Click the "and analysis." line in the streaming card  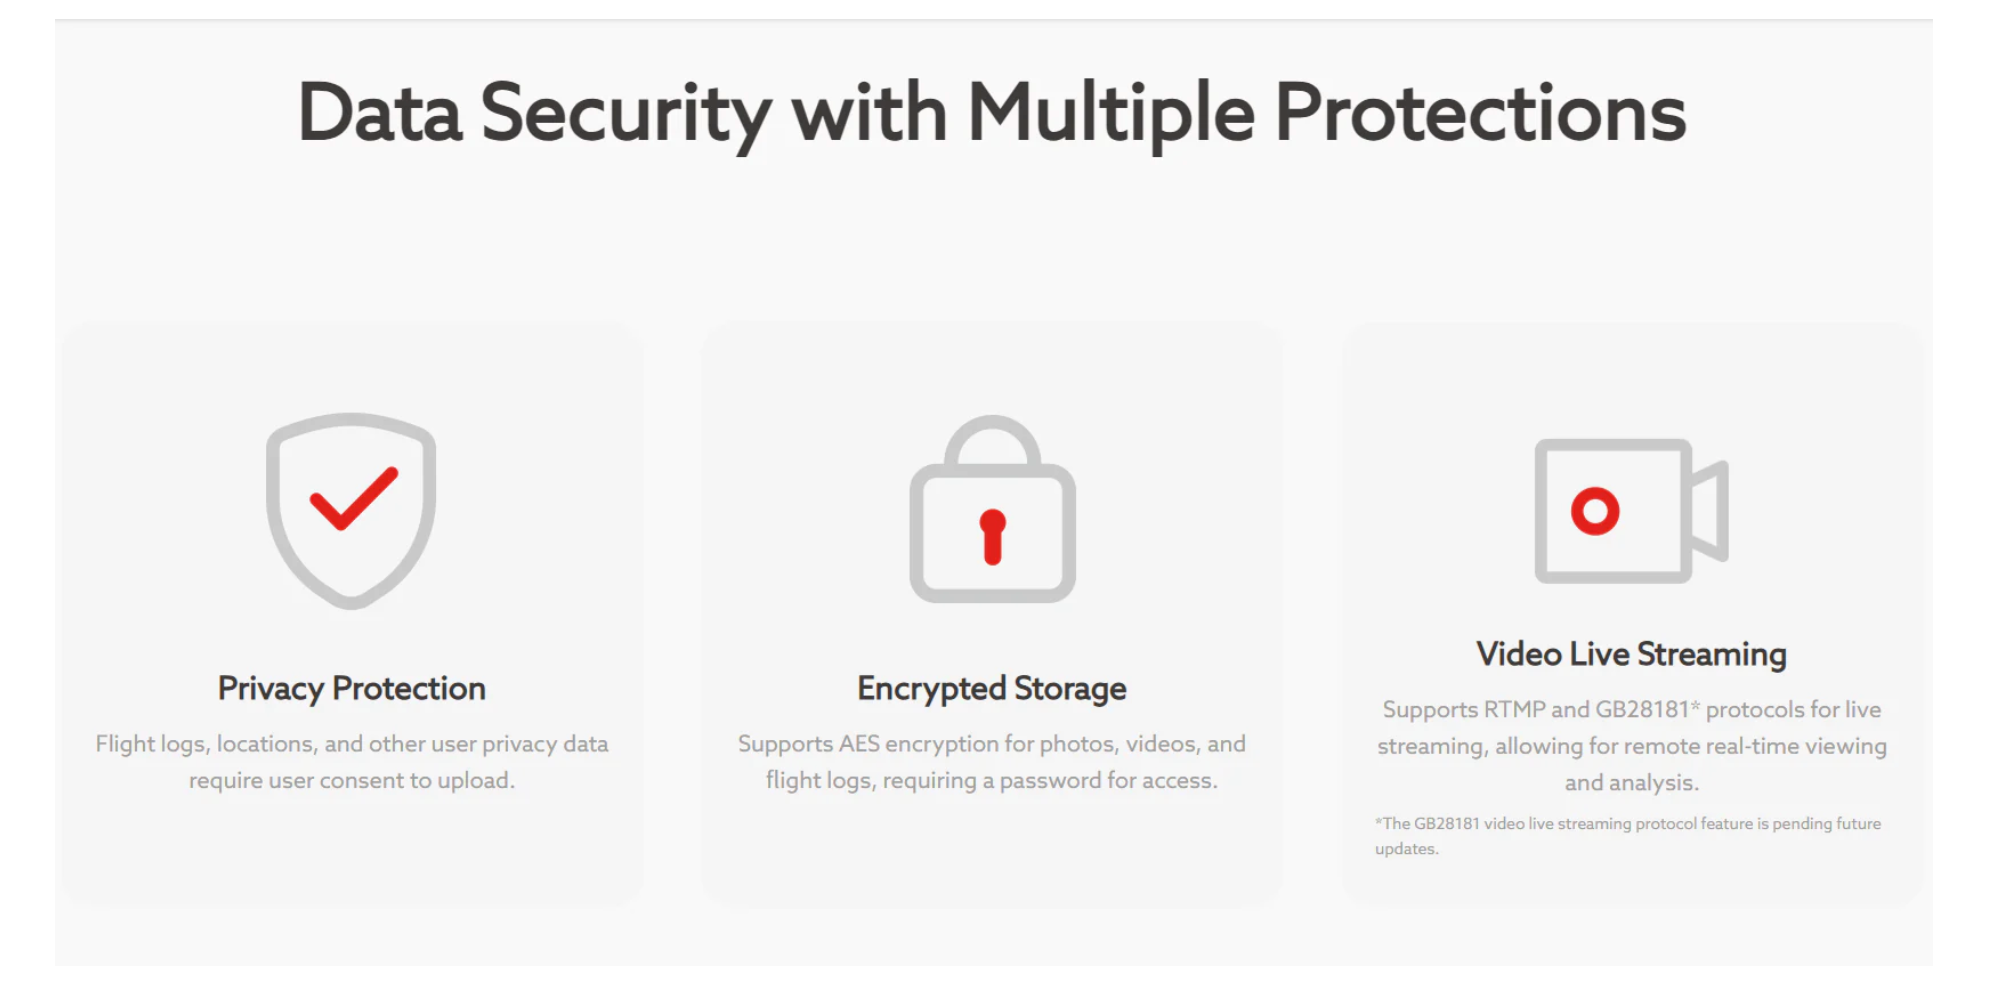click(1632, 783)
